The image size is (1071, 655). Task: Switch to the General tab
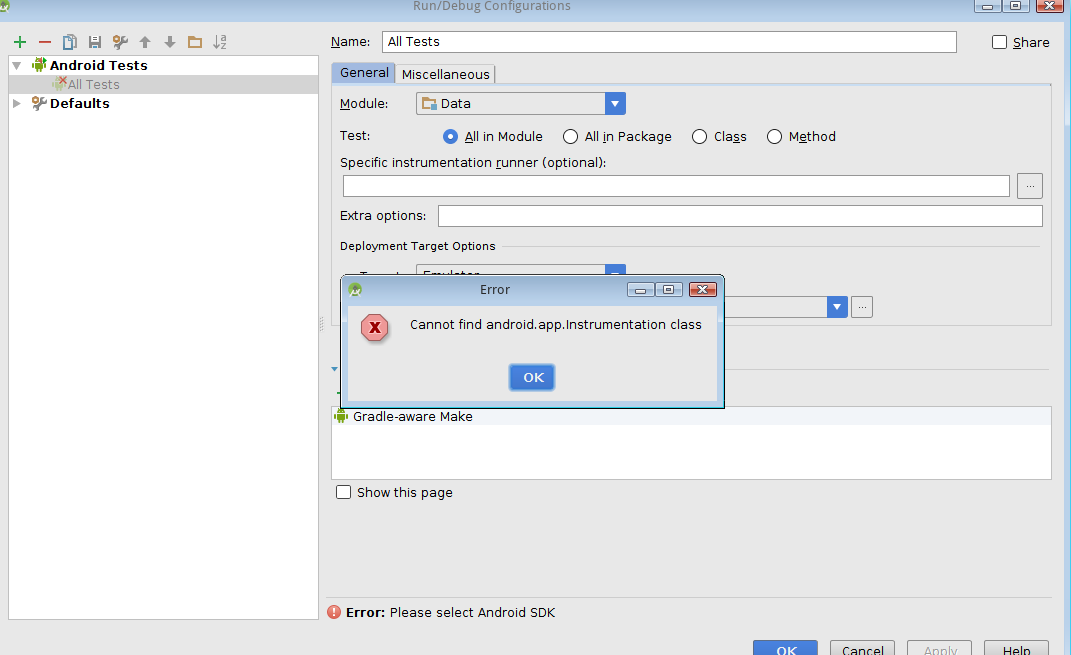pos(364,73)
